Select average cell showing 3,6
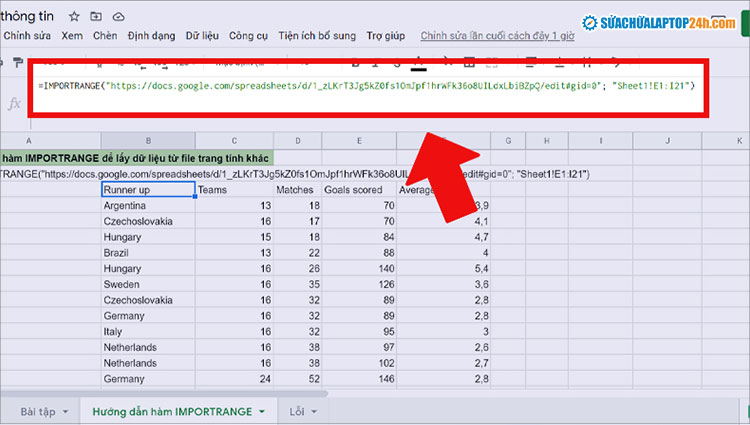Screen dimensions: 750x425 [x=443, y=284]
